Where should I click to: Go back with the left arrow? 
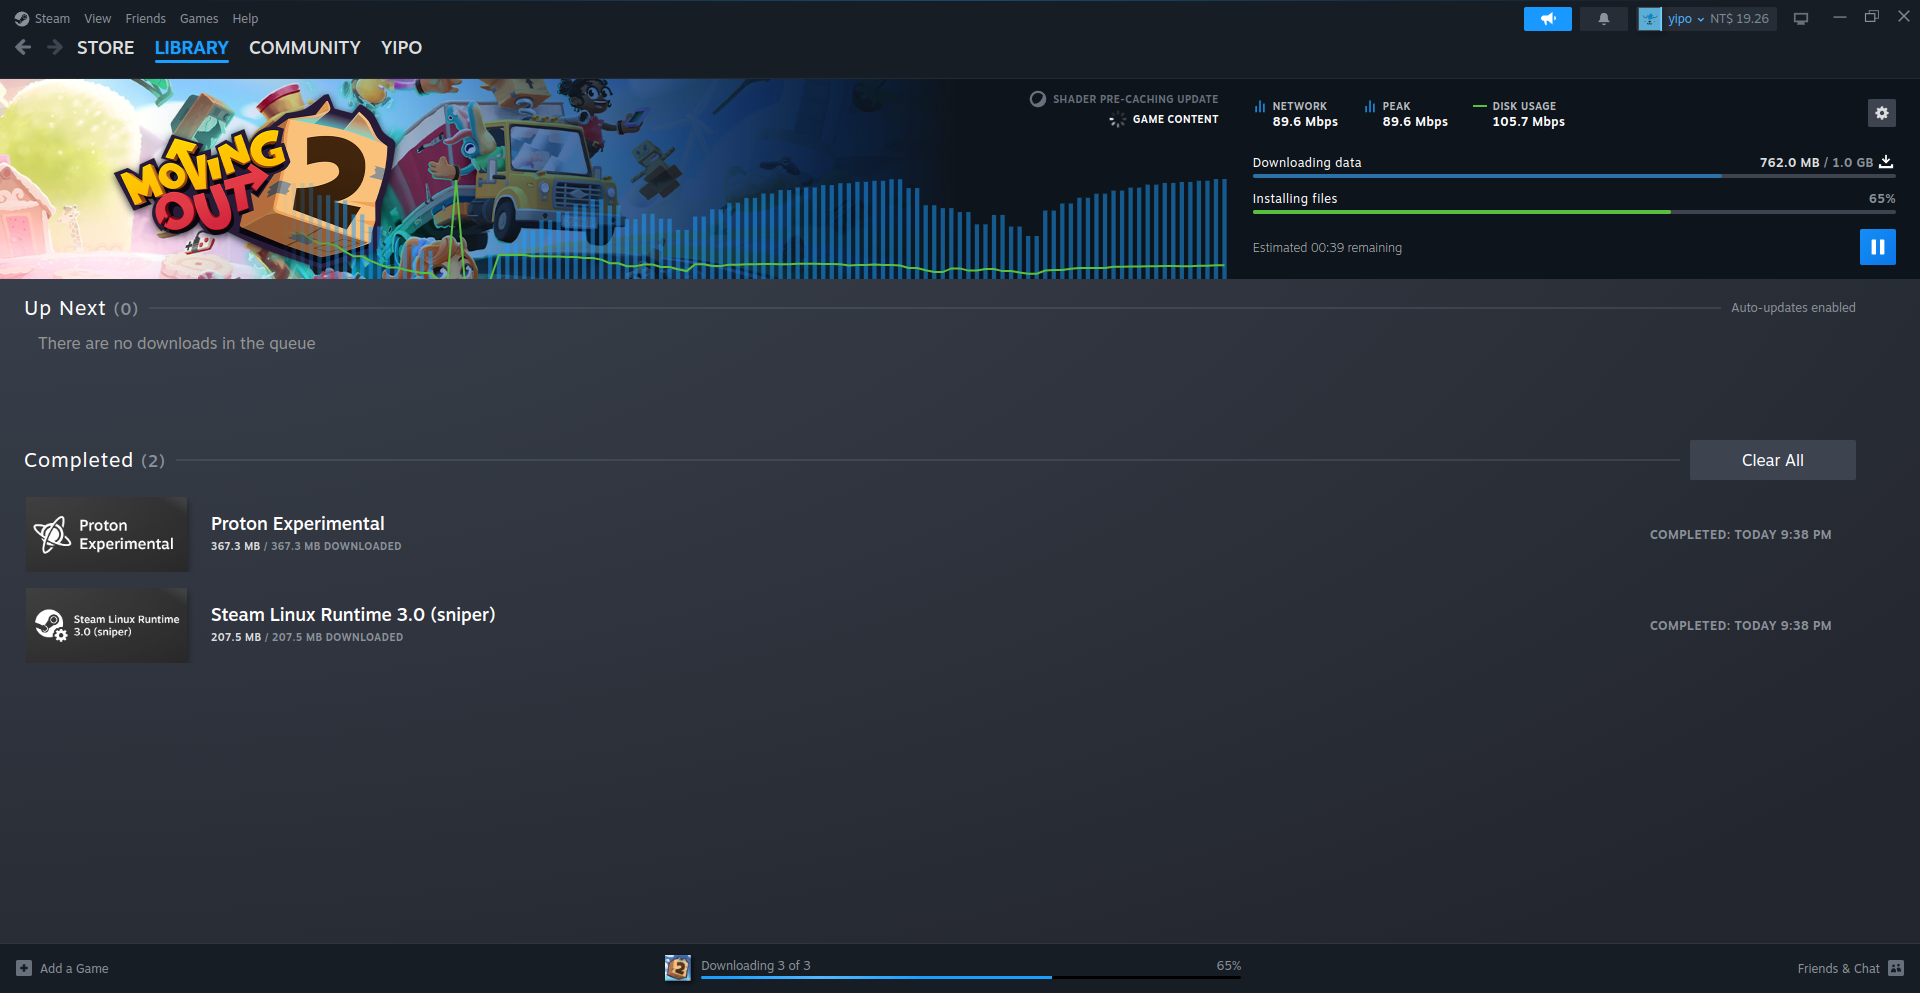pos(23,47)
